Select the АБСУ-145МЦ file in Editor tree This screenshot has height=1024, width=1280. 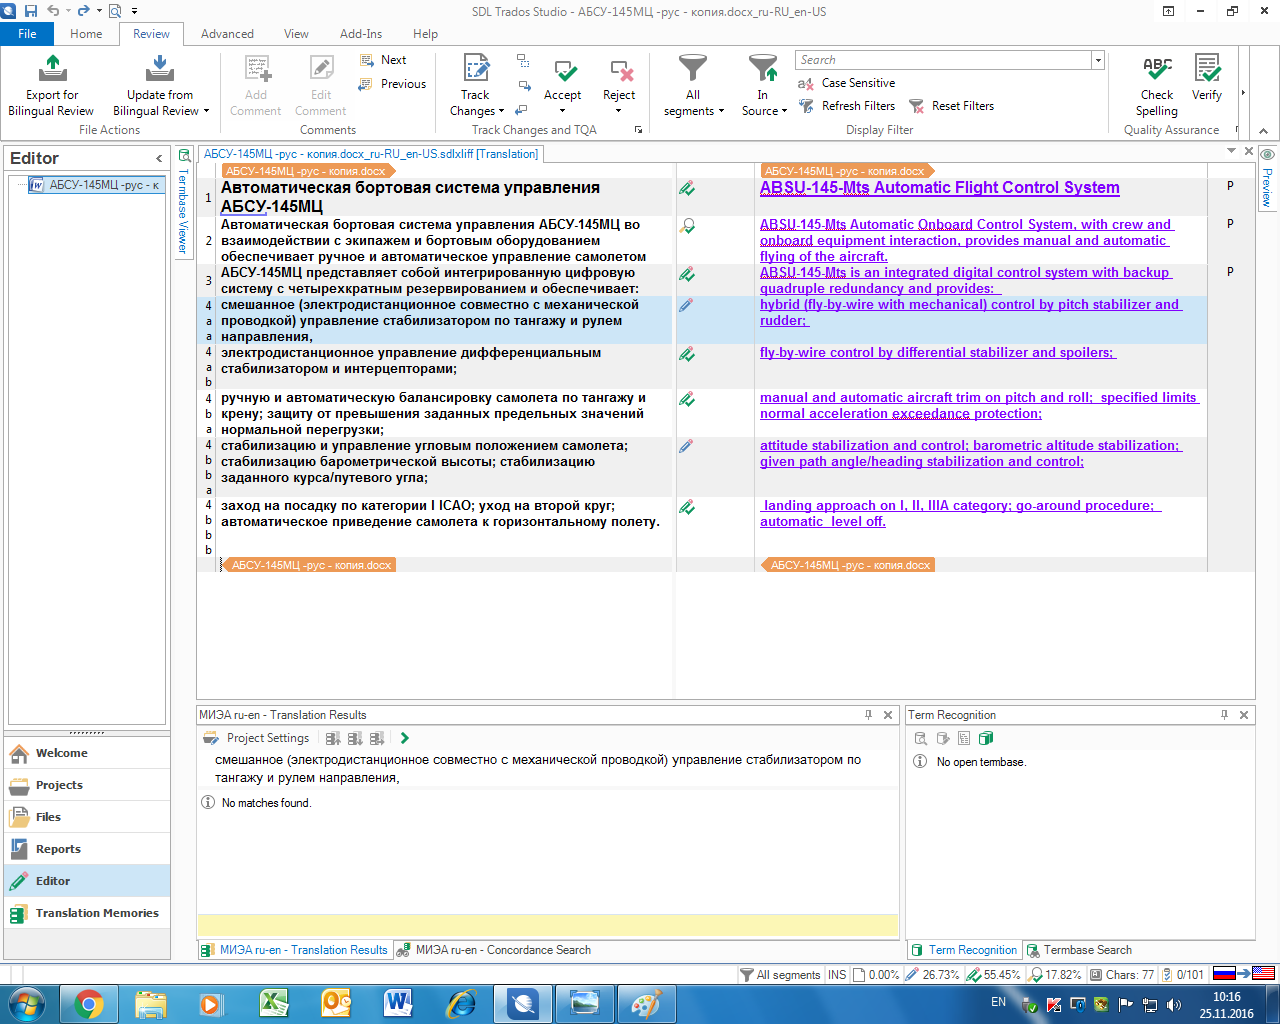[x=96, y=185]
